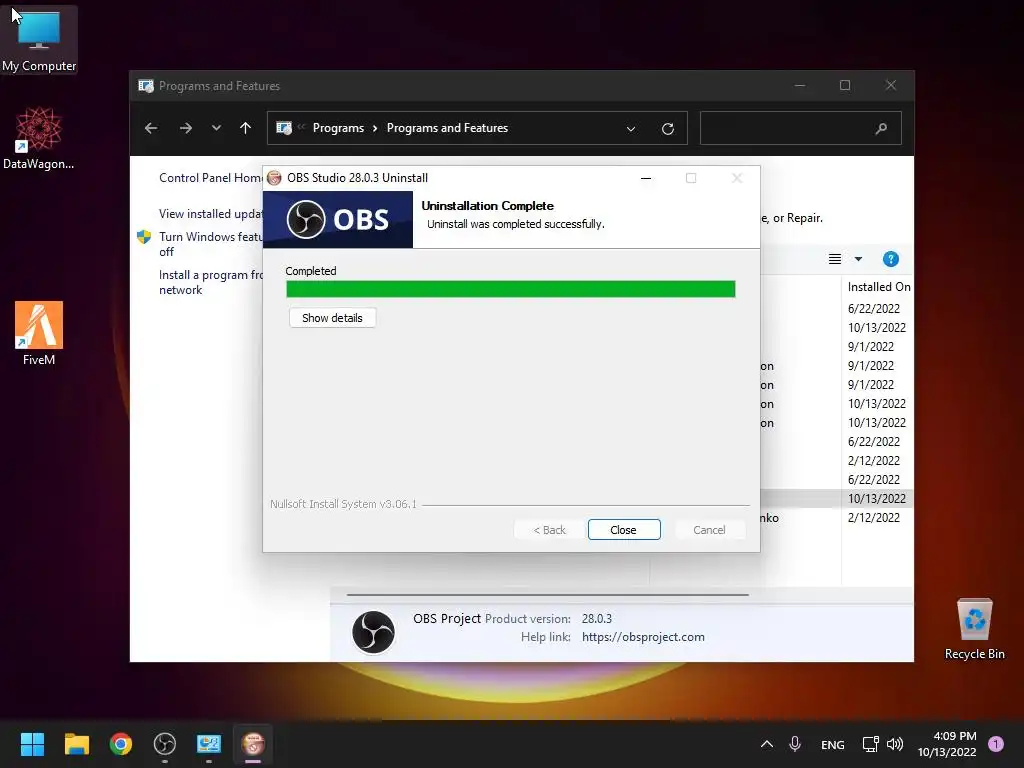Click the search magnifier icon

(881, 128)
